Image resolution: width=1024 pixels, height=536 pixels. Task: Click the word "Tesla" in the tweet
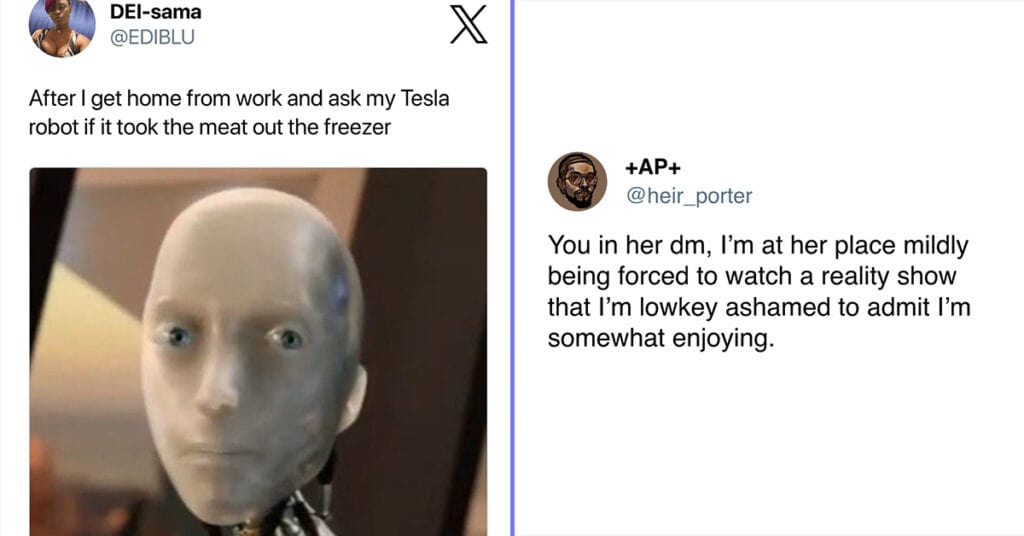(x=424, y=99)
